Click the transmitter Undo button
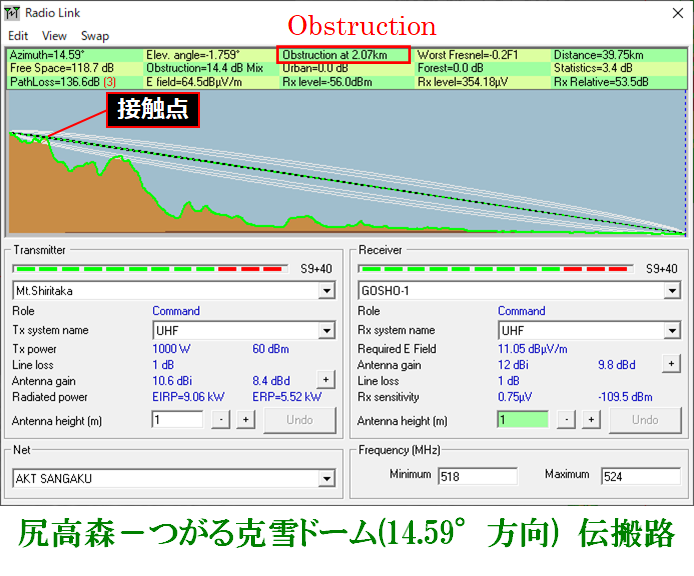The height and width of the screenshot is (576, 694). tap(300, 420)
